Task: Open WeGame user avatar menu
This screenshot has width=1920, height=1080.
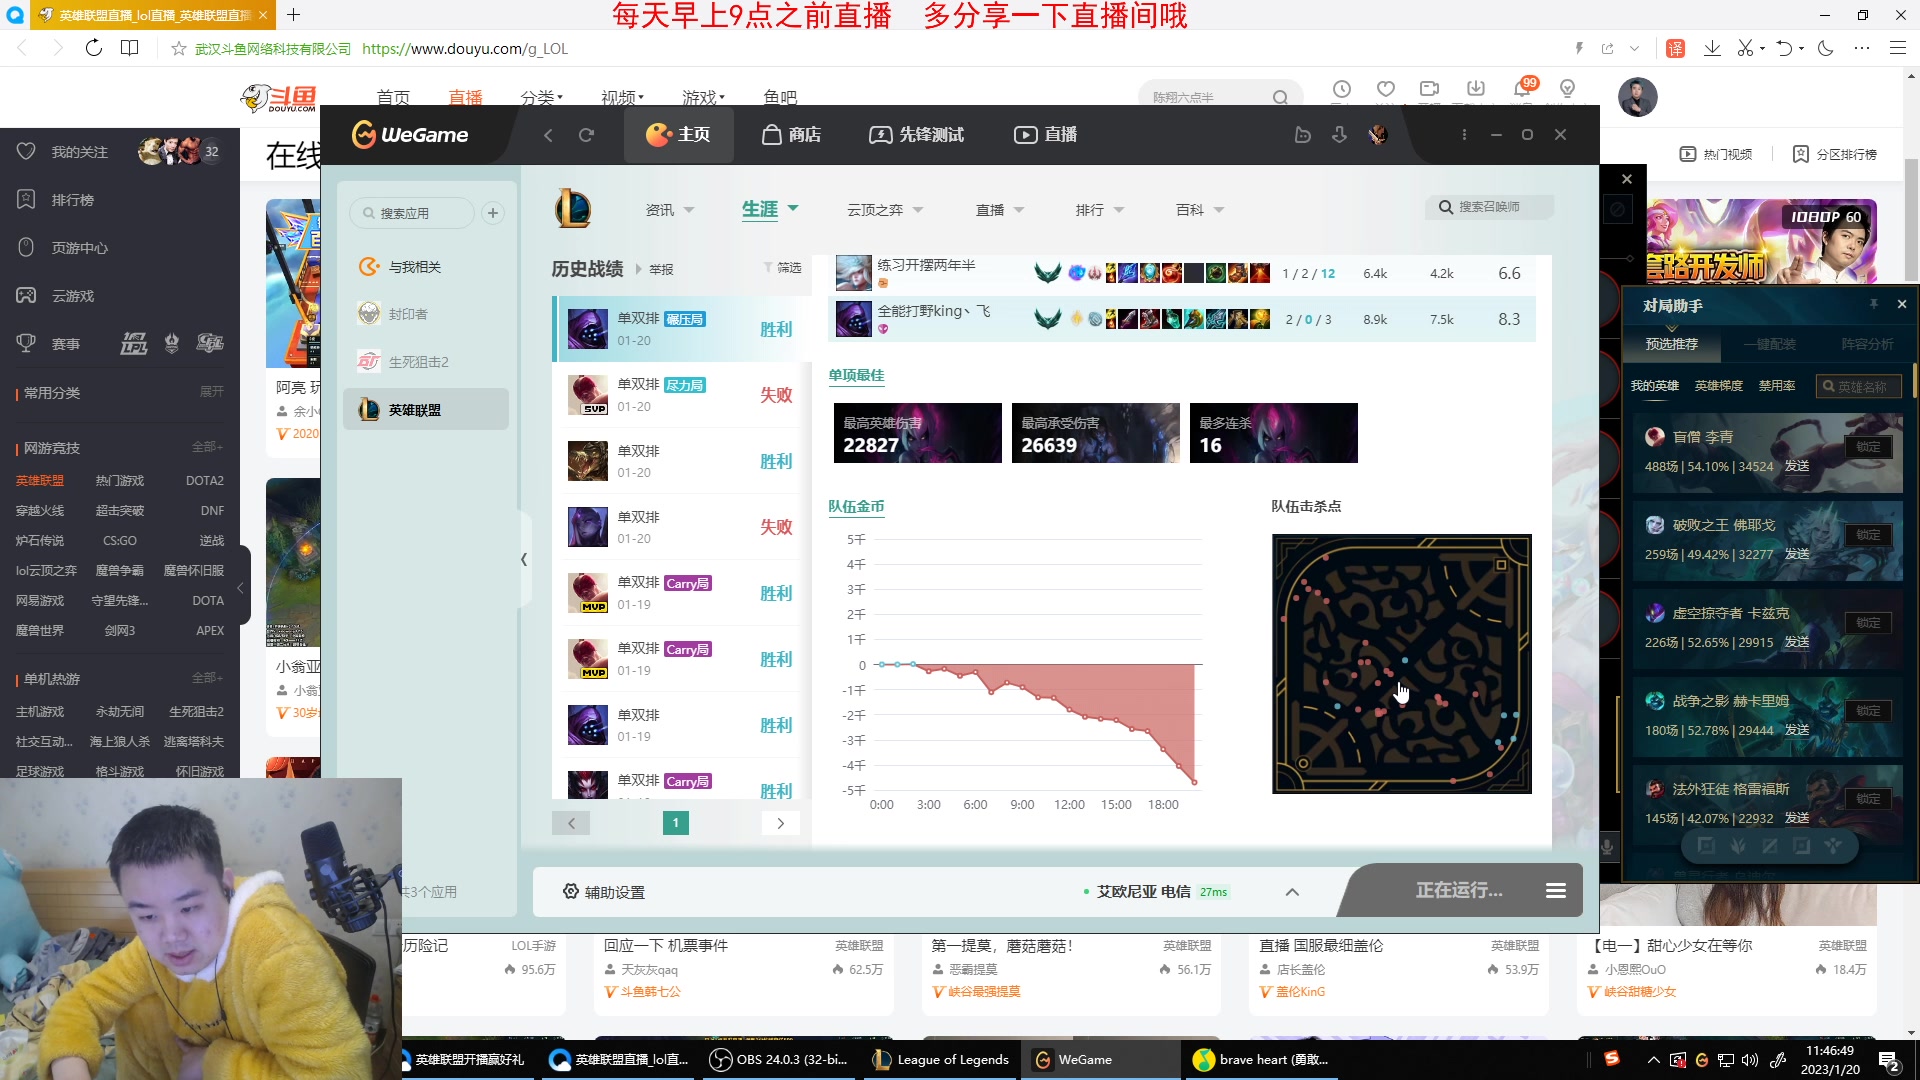Action: pos(1378,135)
